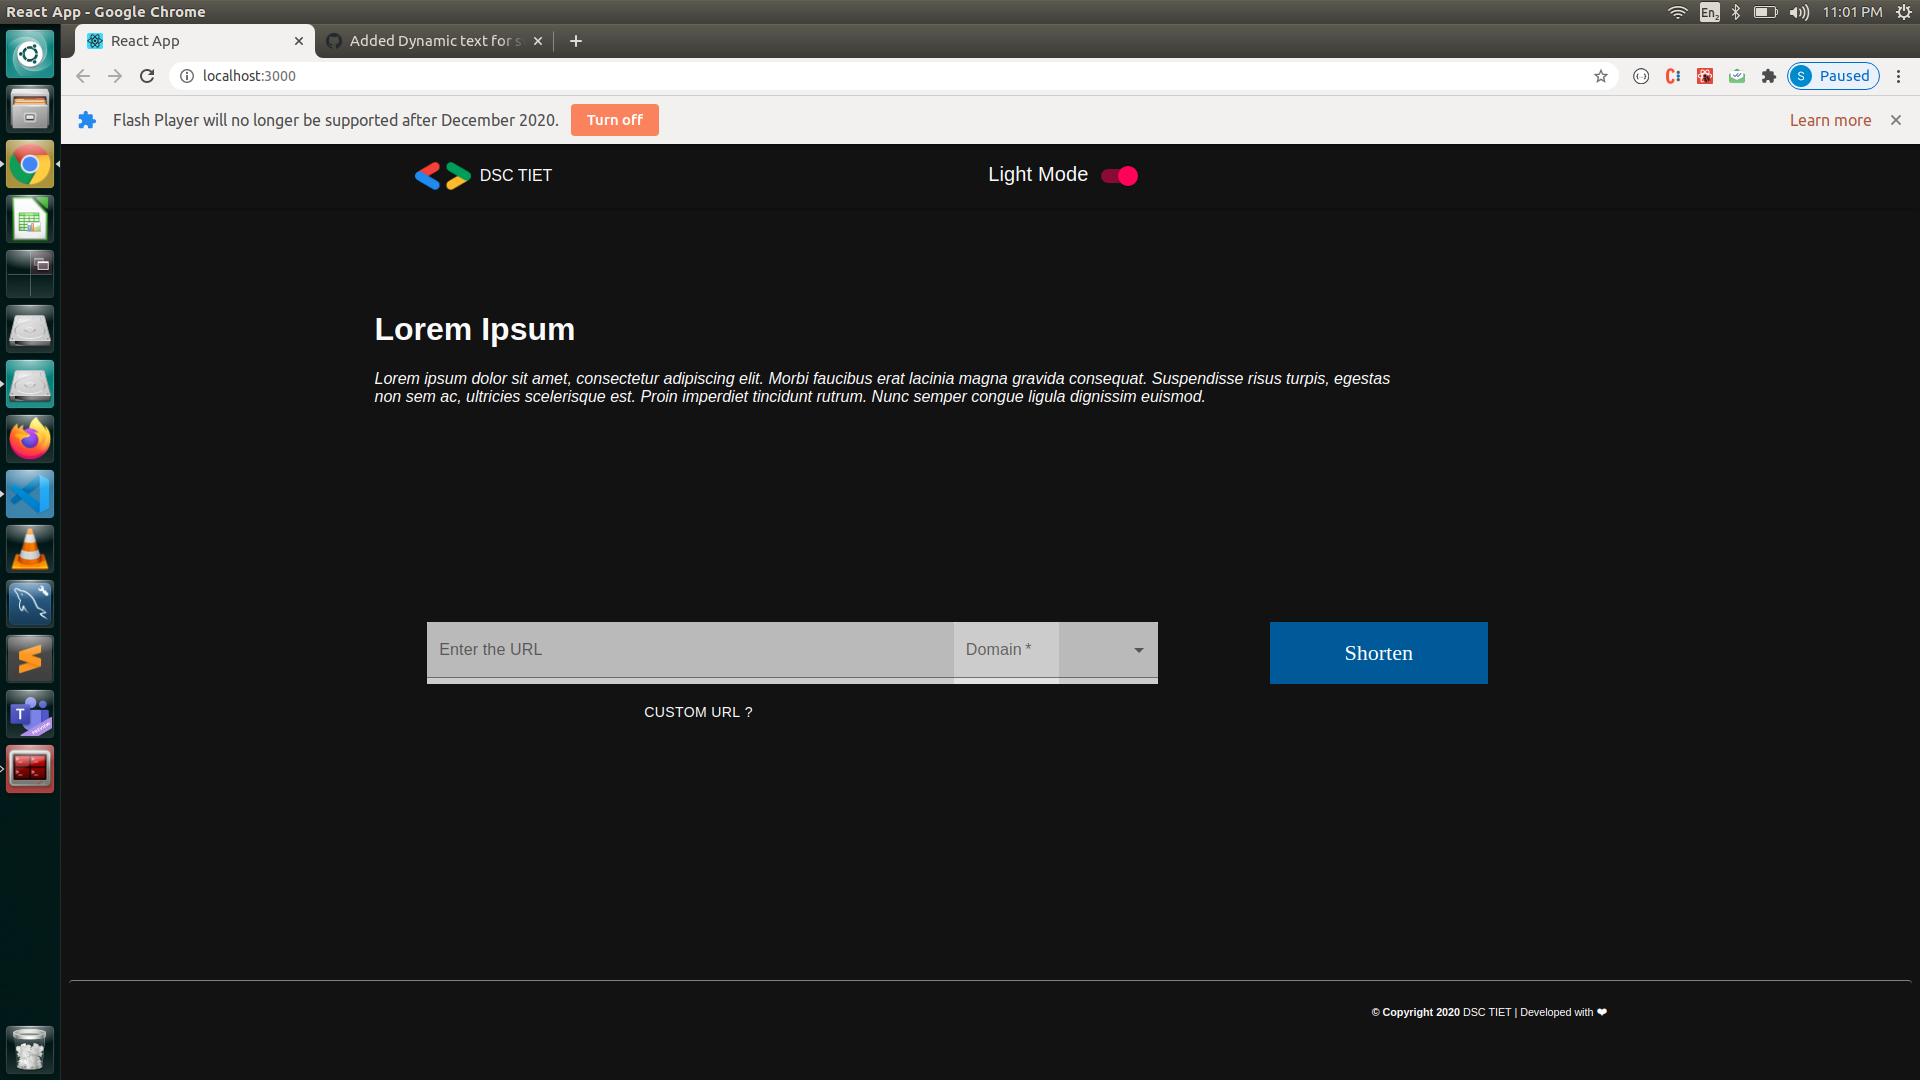Open Chrome's three-dot menu
The height and width of the screenshot is (1080, 1920).
(x=1899, y=76)
